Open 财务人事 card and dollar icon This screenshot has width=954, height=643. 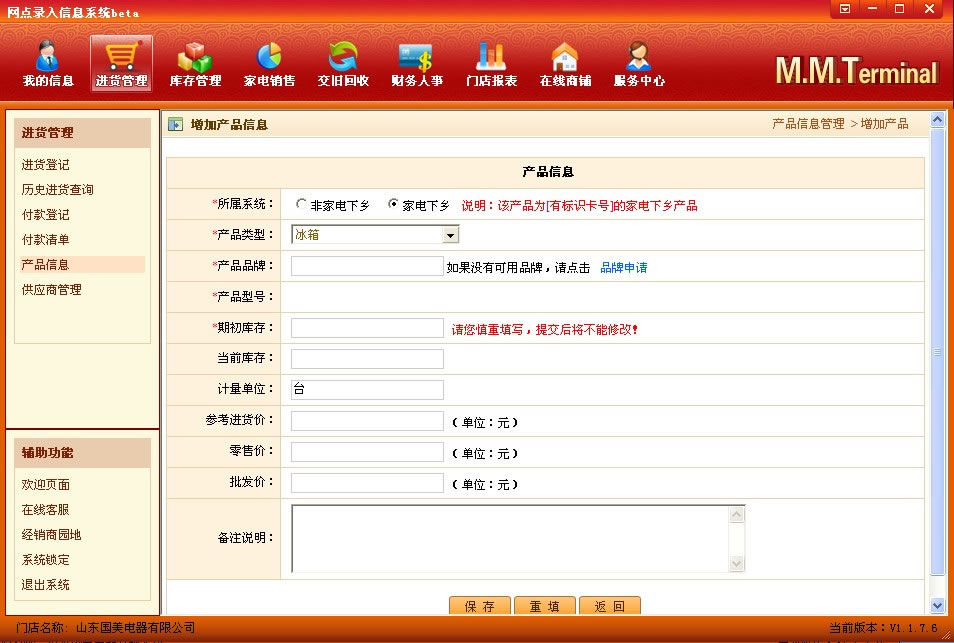pyautogui.click(x=417, y=63)
